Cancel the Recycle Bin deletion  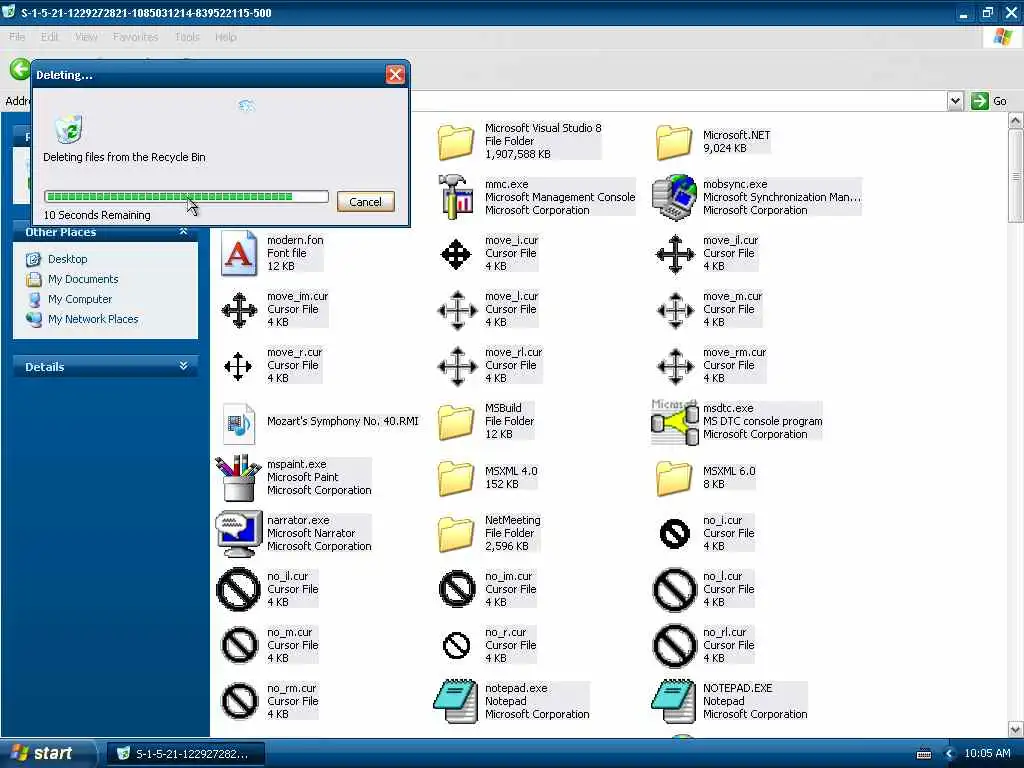click(365, 202)
